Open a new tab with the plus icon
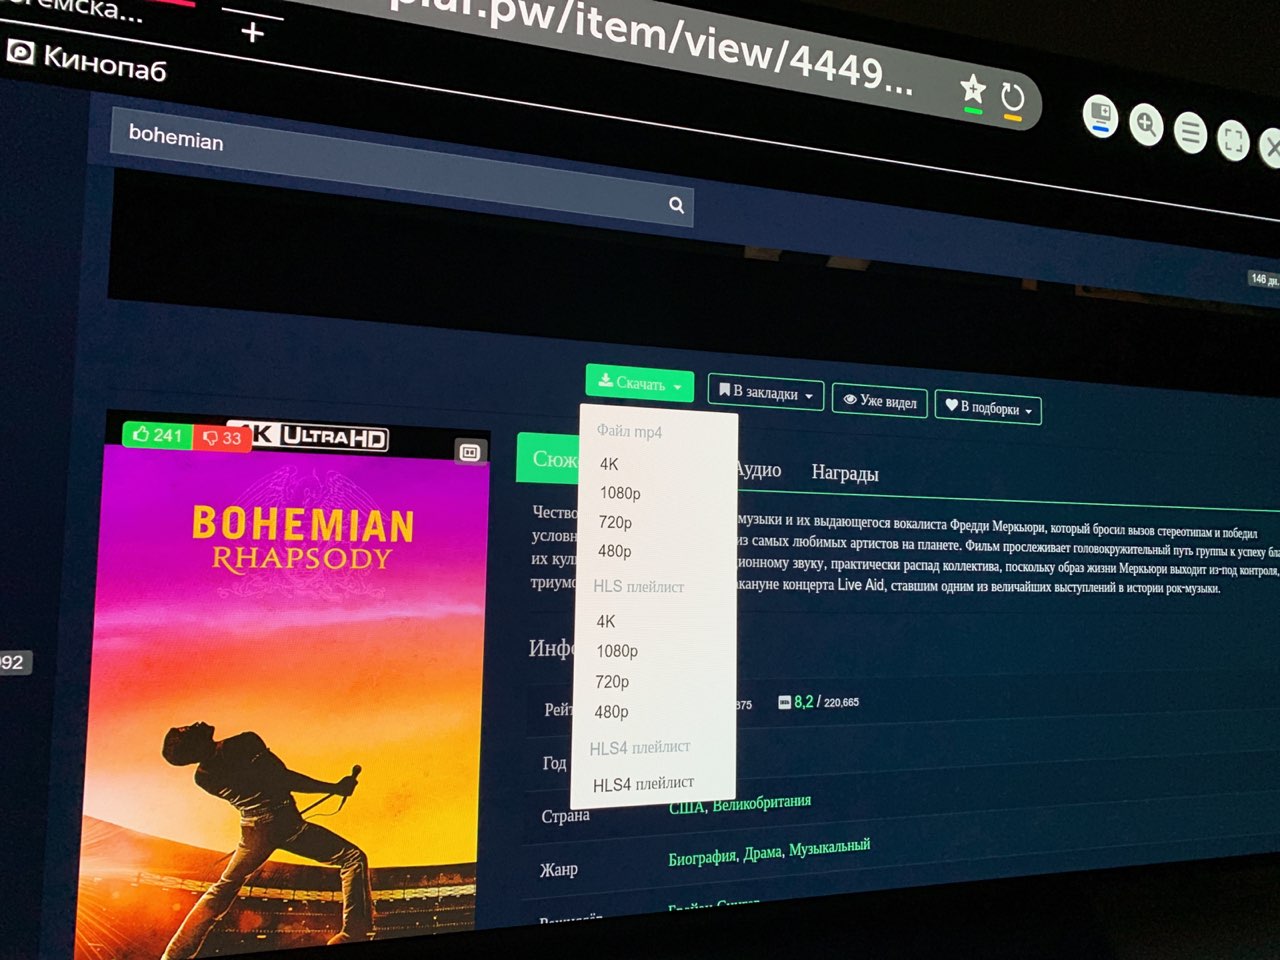The height and width of the screenshot is (960, 1280). tap(252, 32)
